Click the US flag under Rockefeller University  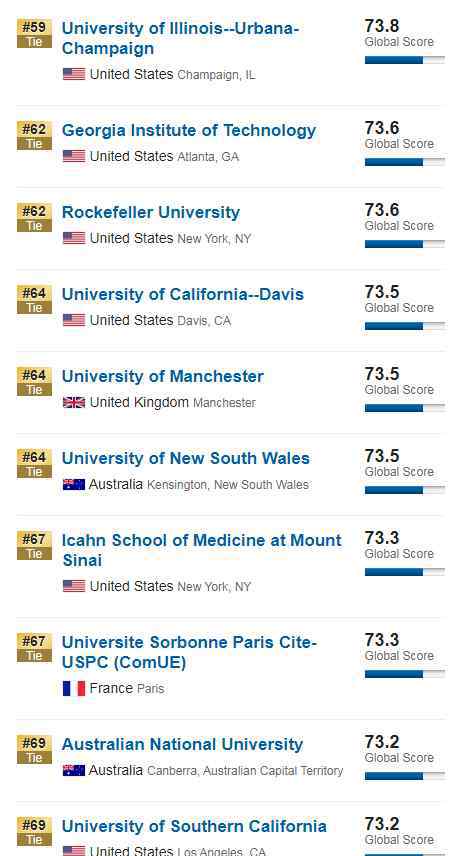tap(74, 238)
